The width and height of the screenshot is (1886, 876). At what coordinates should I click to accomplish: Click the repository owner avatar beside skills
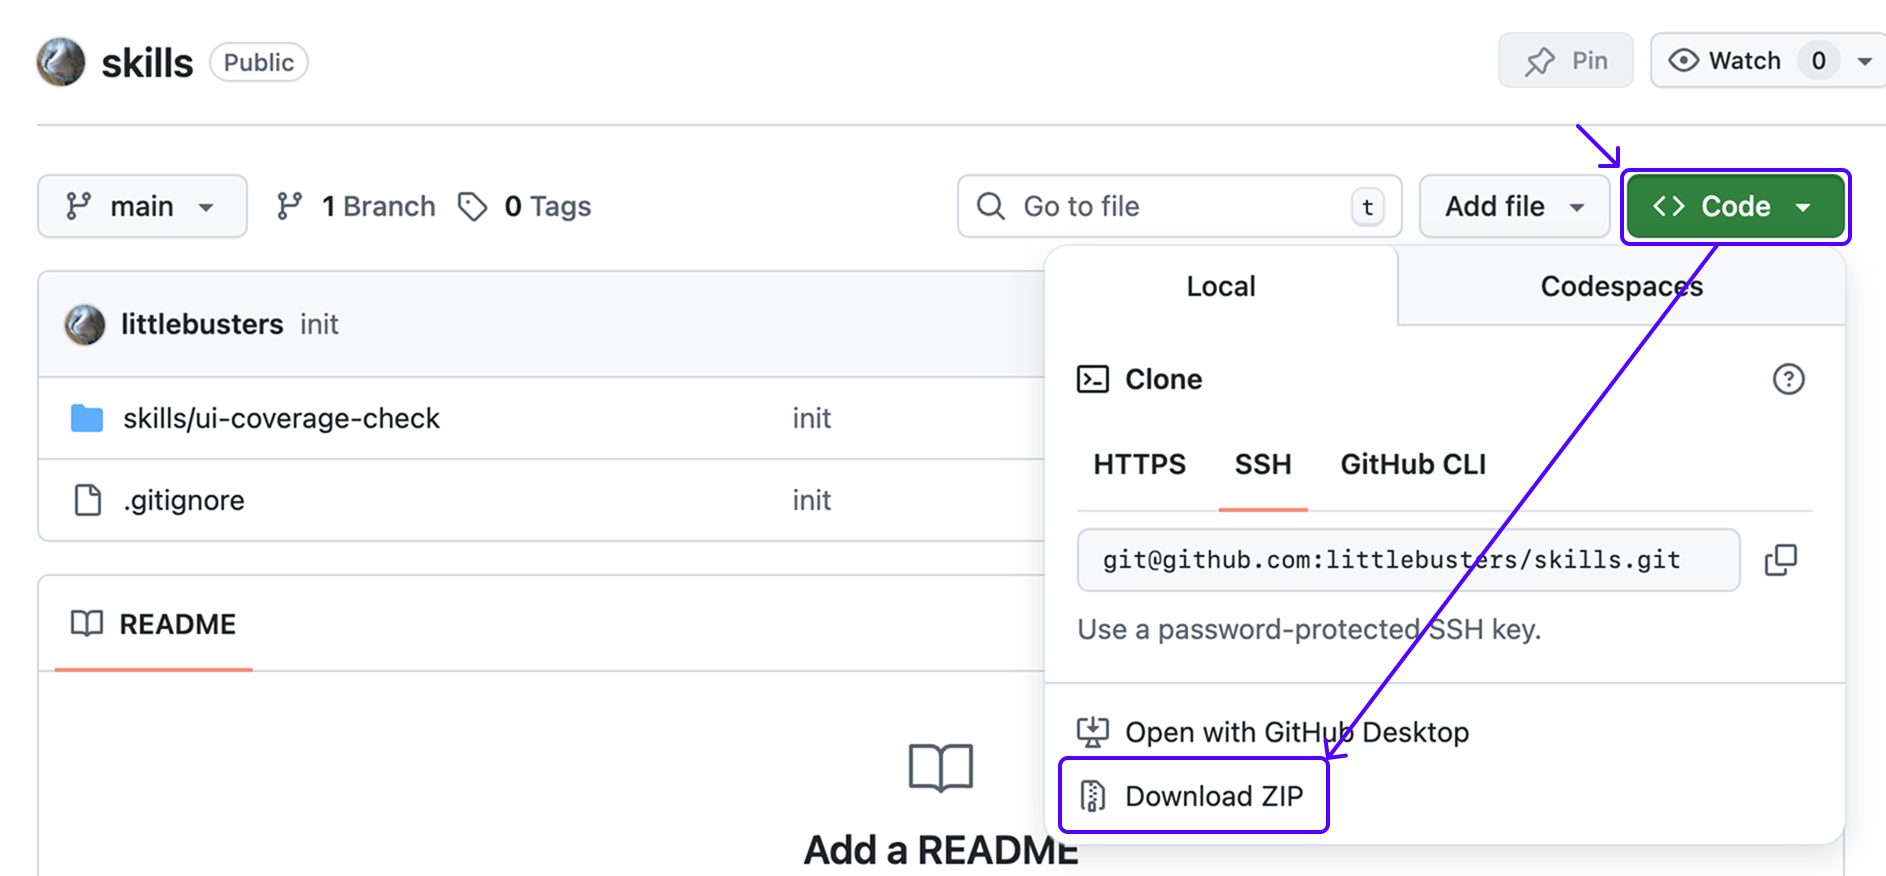pyautogui.click(x=61, y=62)
